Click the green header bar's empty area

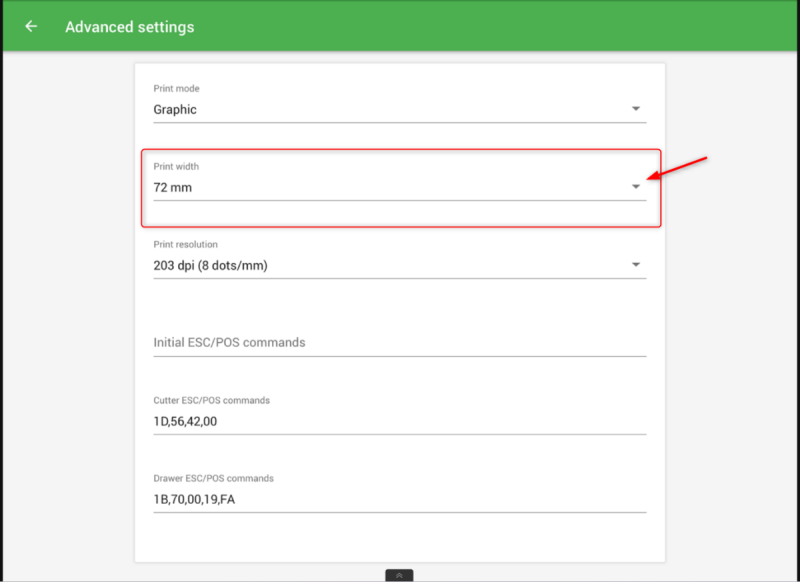(x=500, y=26)
